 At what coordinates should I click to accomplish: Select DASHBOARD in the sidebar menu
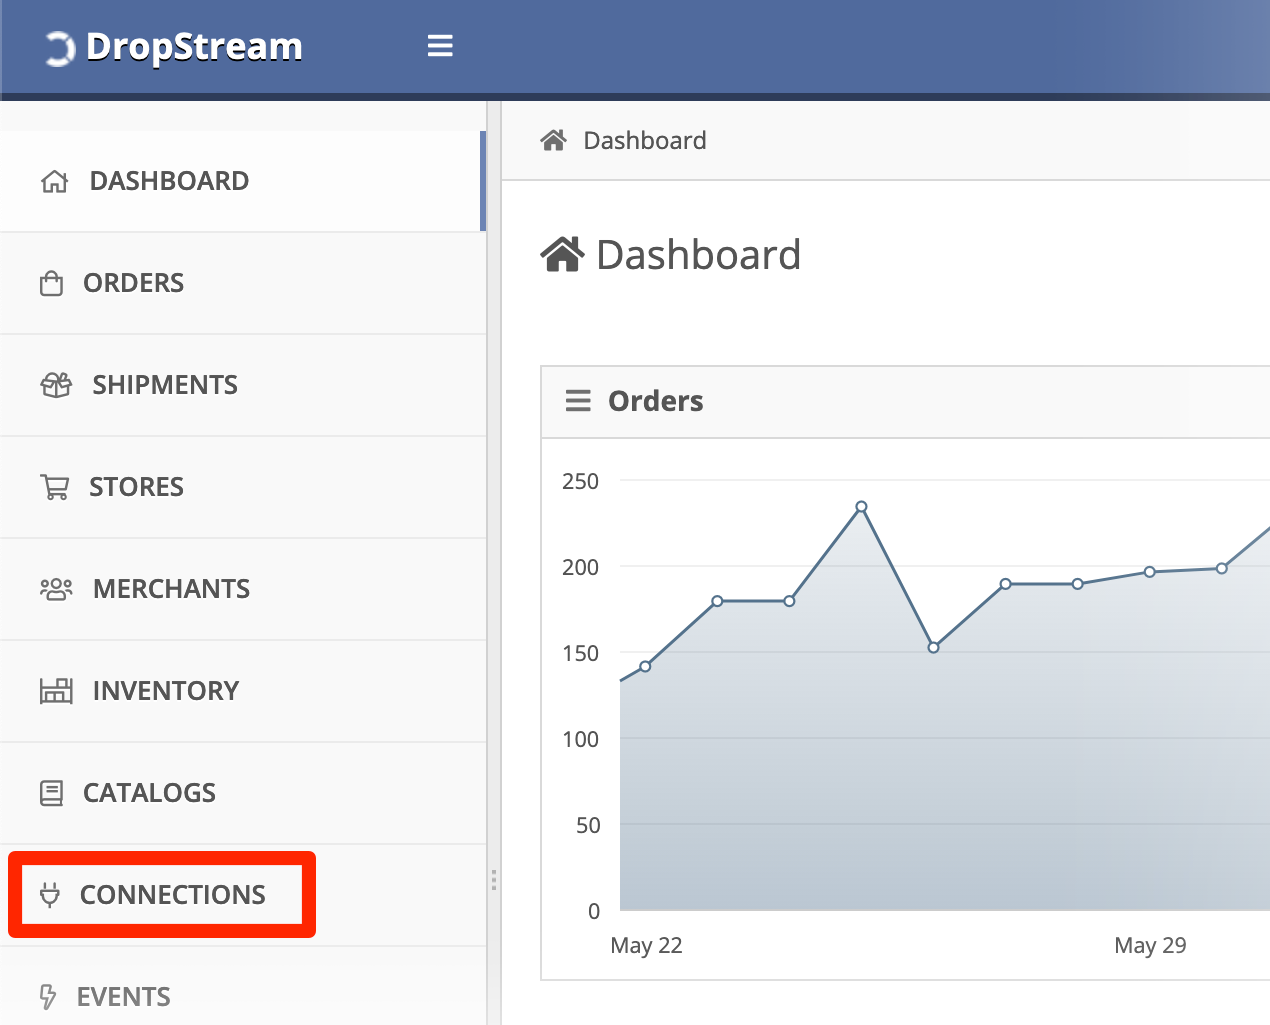click(x=169, y=181)
